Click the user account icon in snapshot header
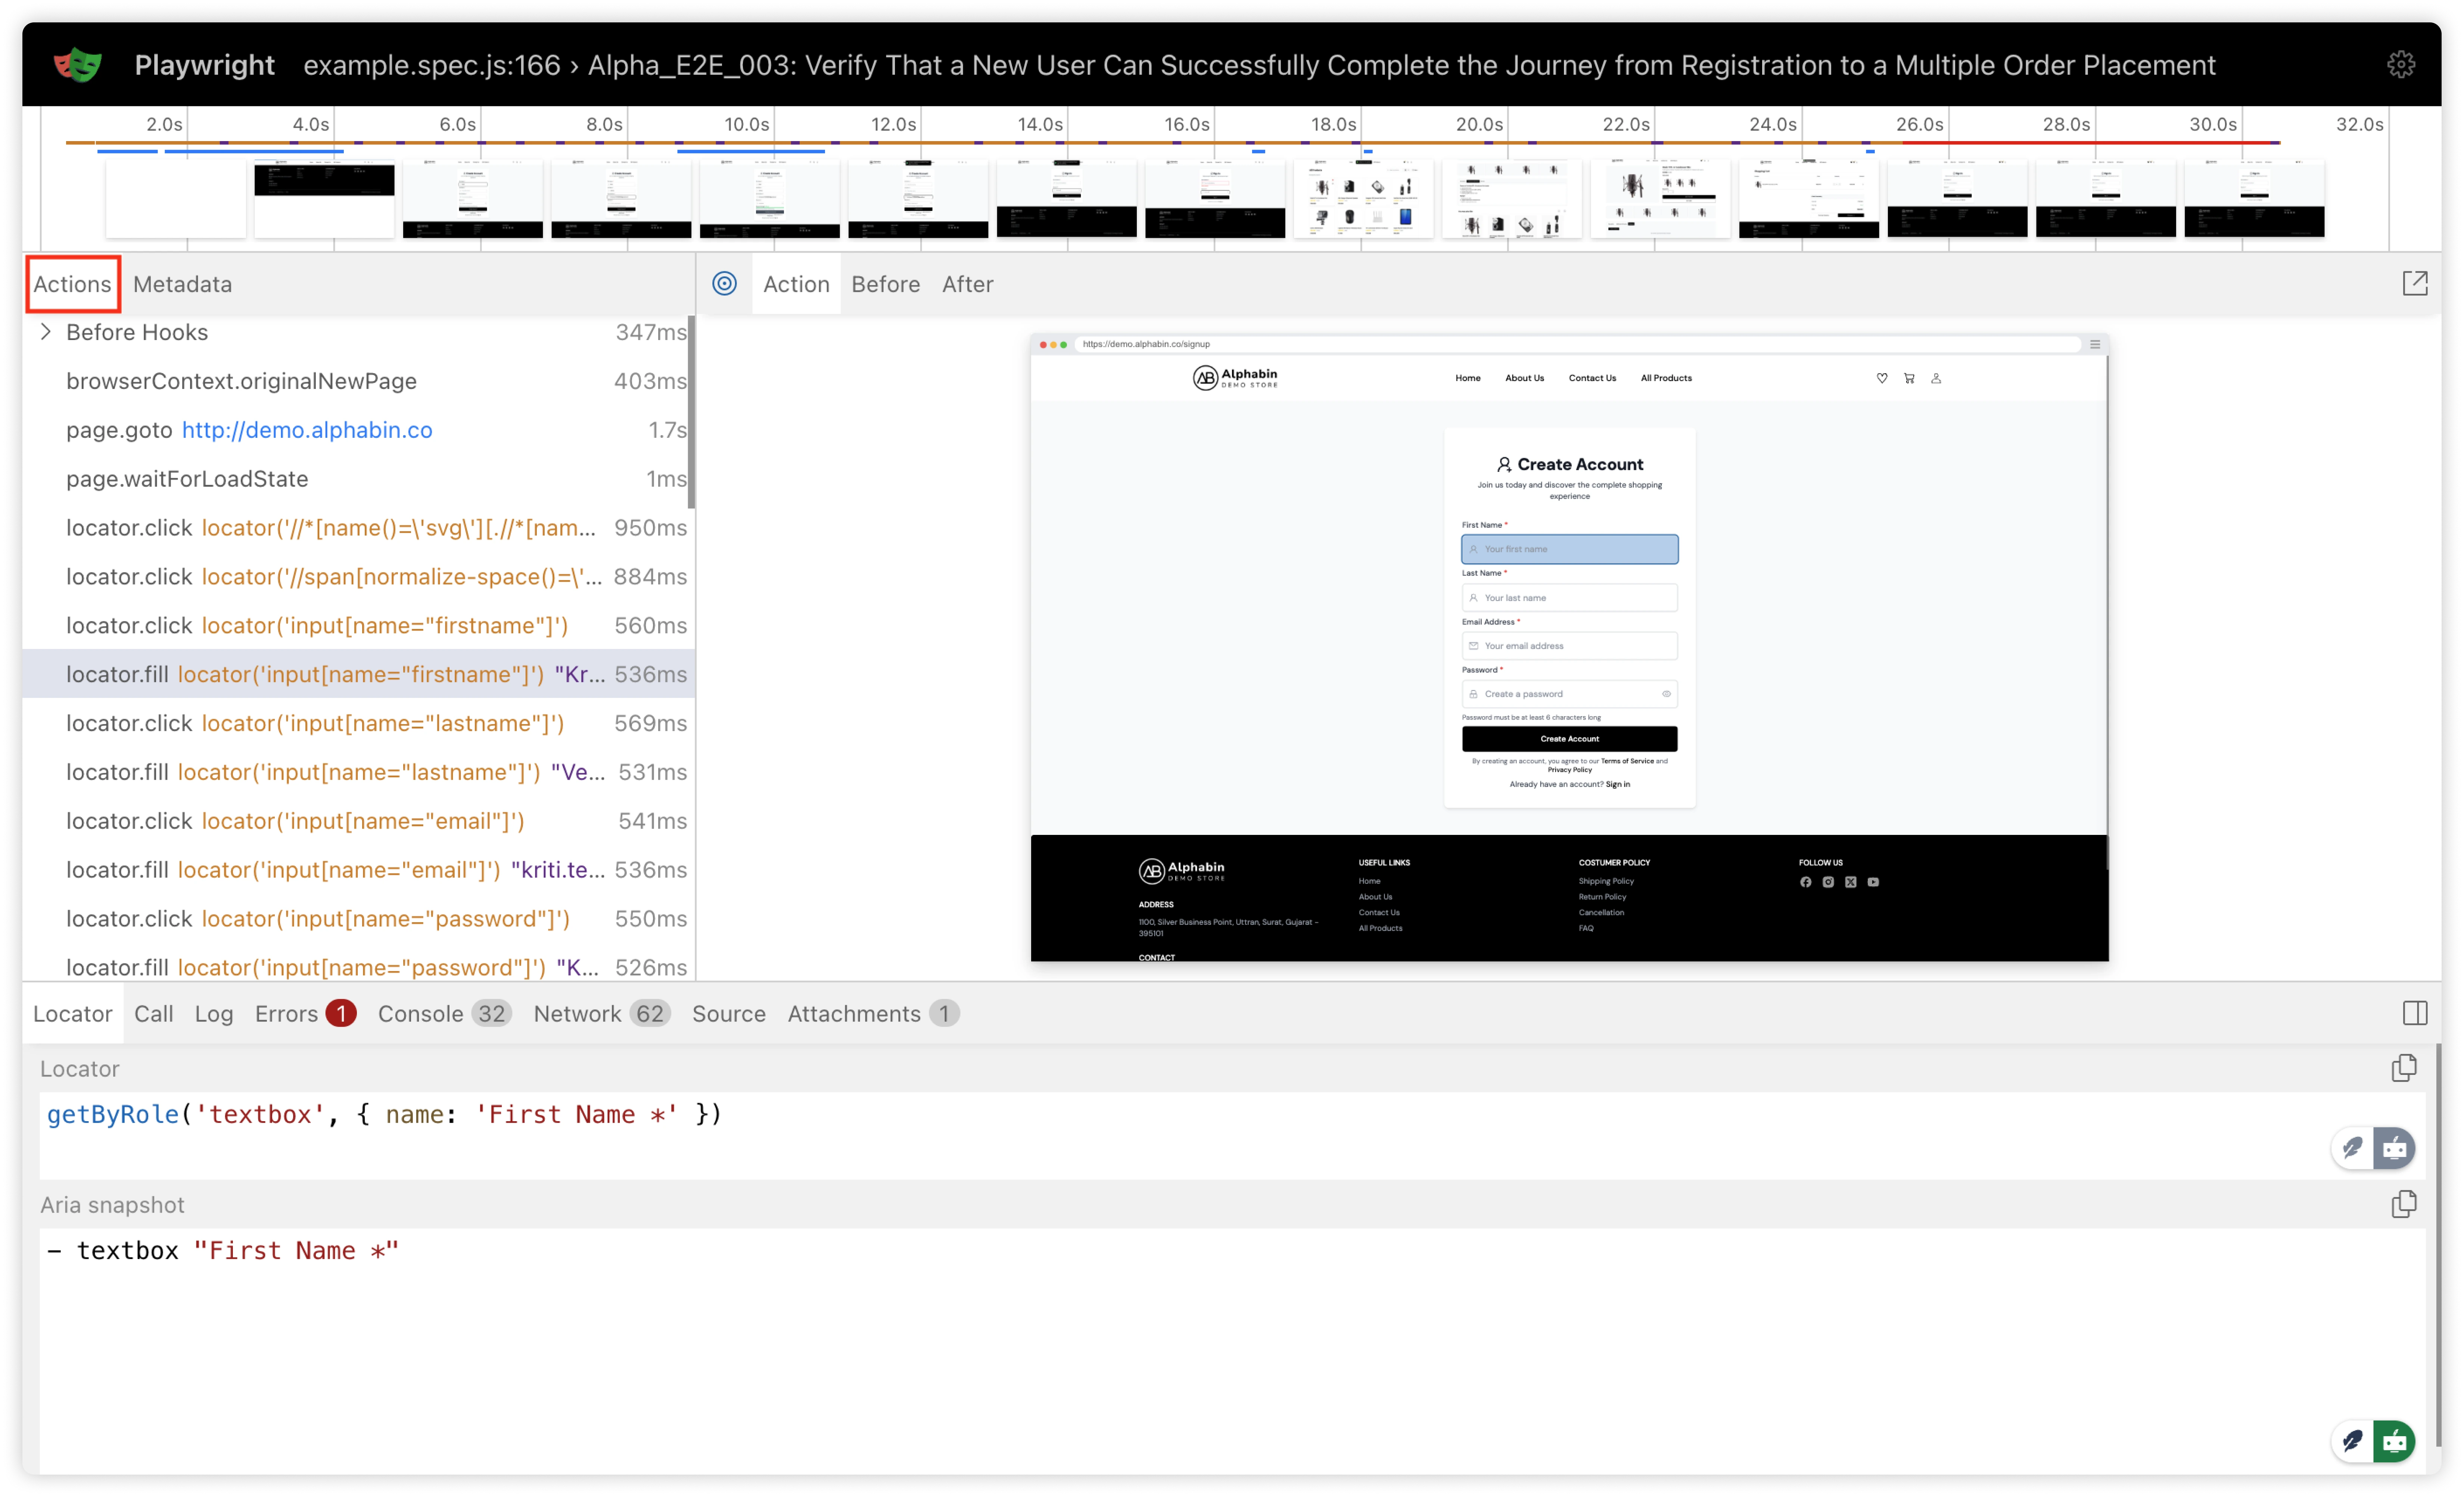2464x1497 pixels. 1936,378
